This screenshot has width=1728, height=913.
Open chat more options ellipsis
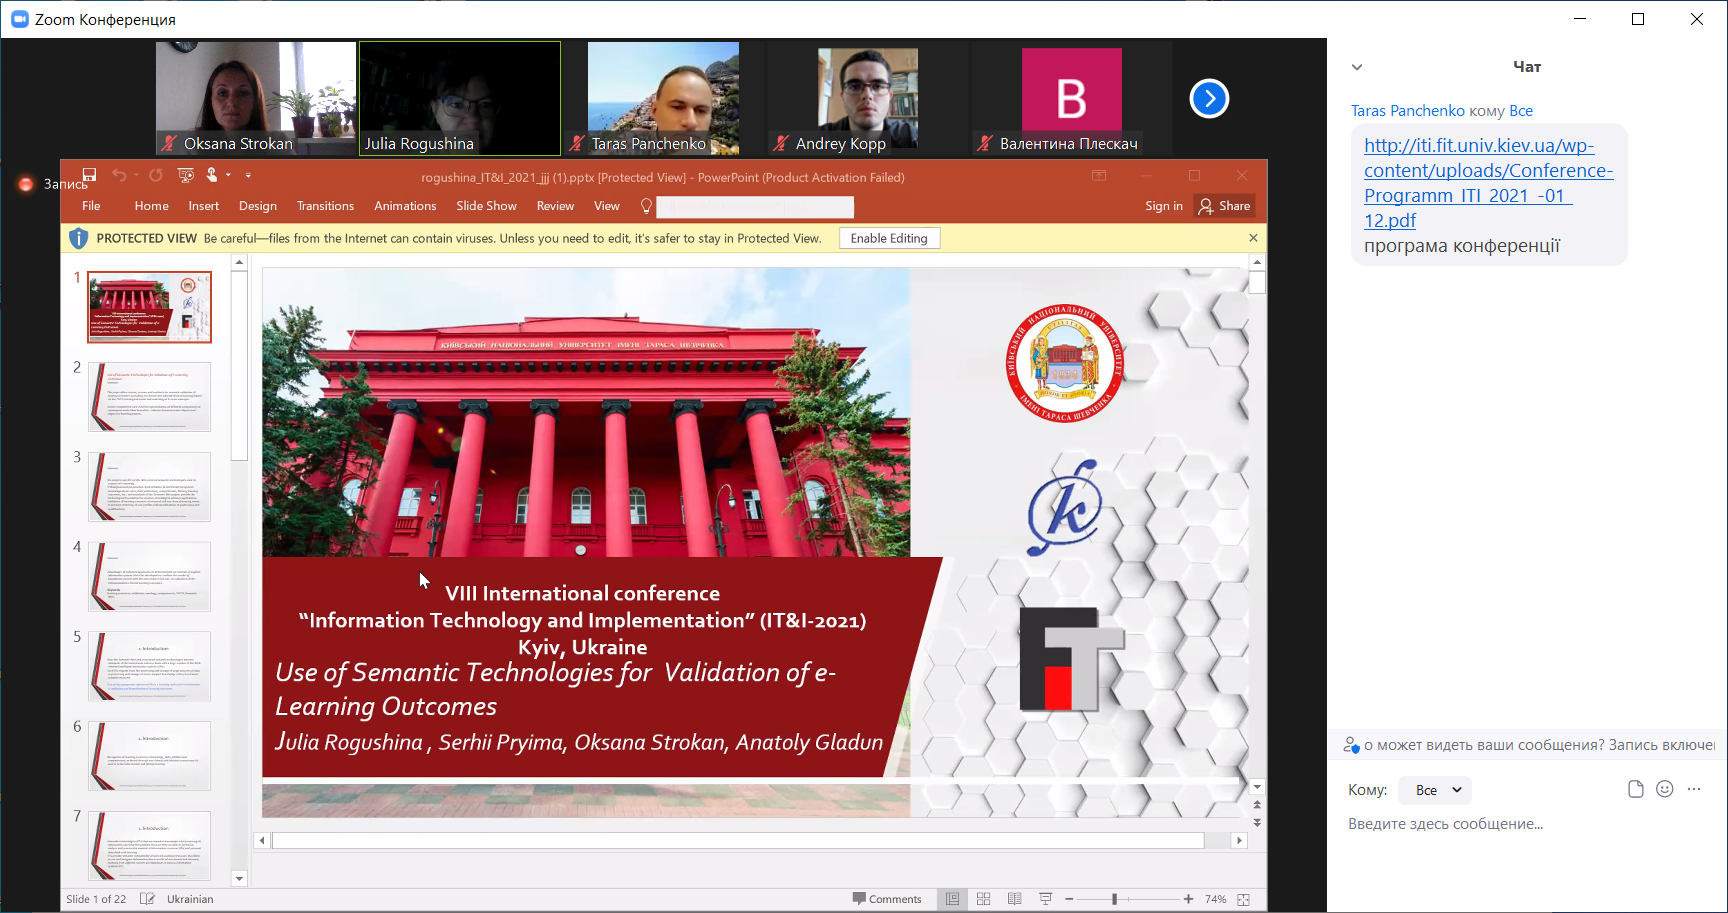(1693, 789)
